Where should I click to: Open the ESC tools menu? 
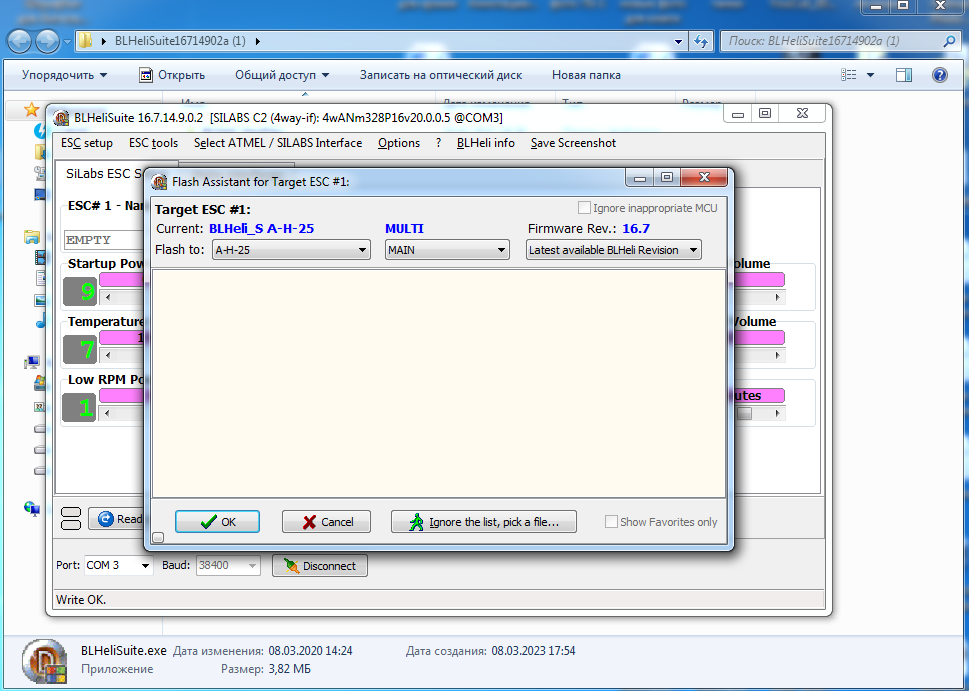[153, 143]
